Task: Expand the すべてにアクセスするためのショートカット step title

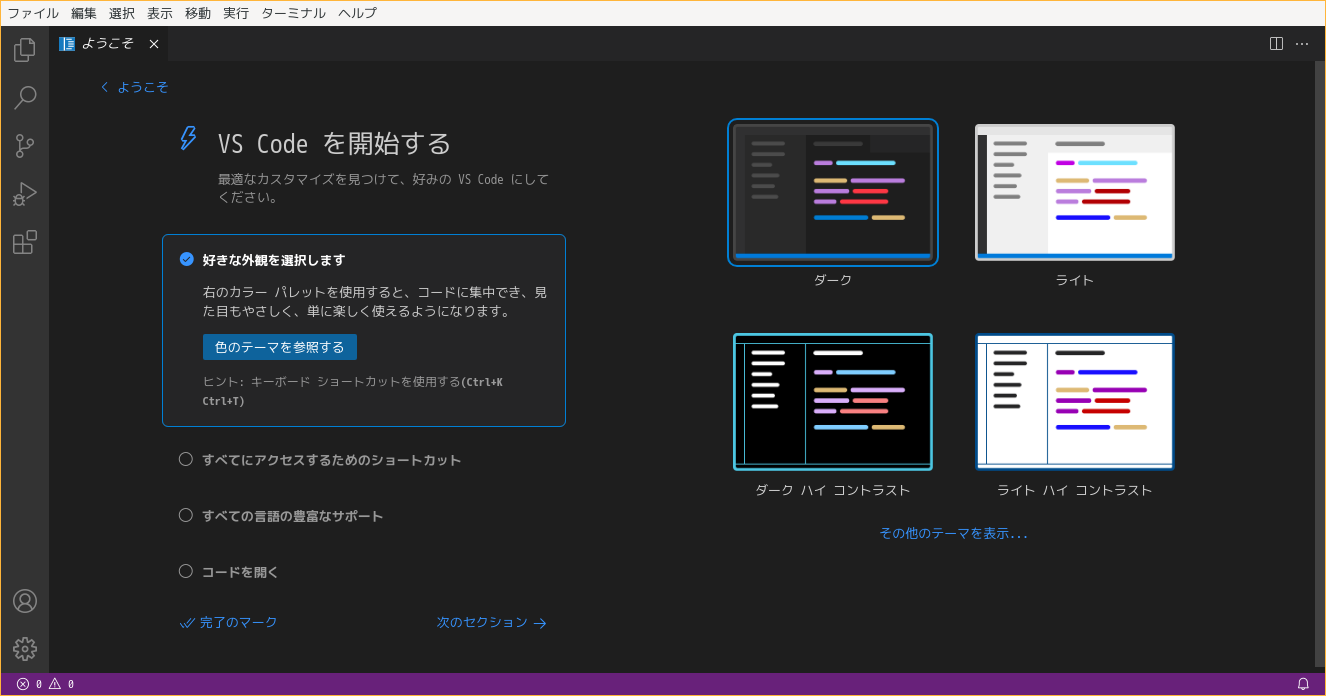Action: tap(332, 460)
